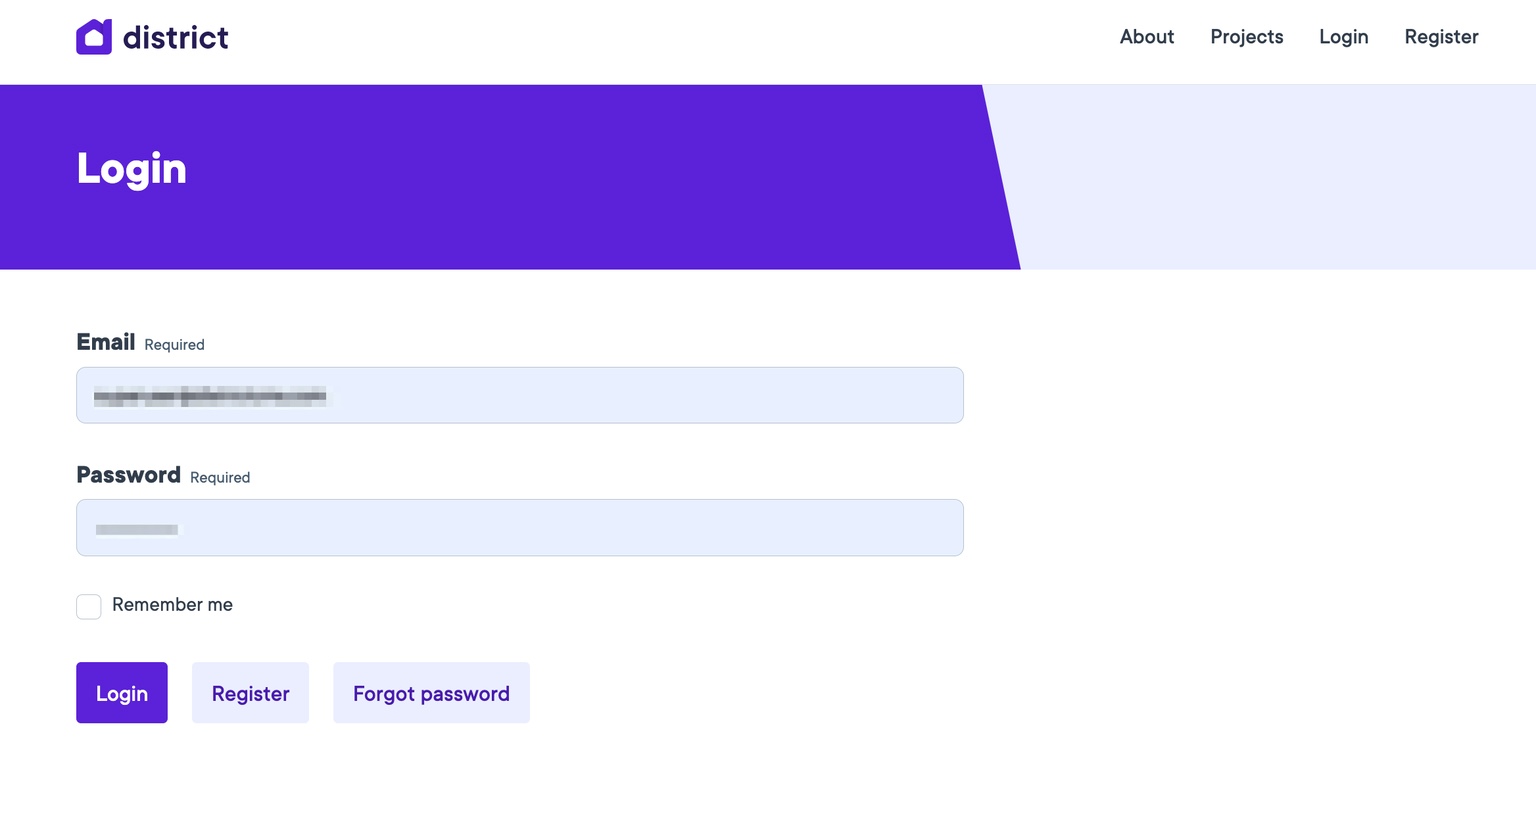Click the bold Email field label
The image size is (1536, 814).
(105, 342)
